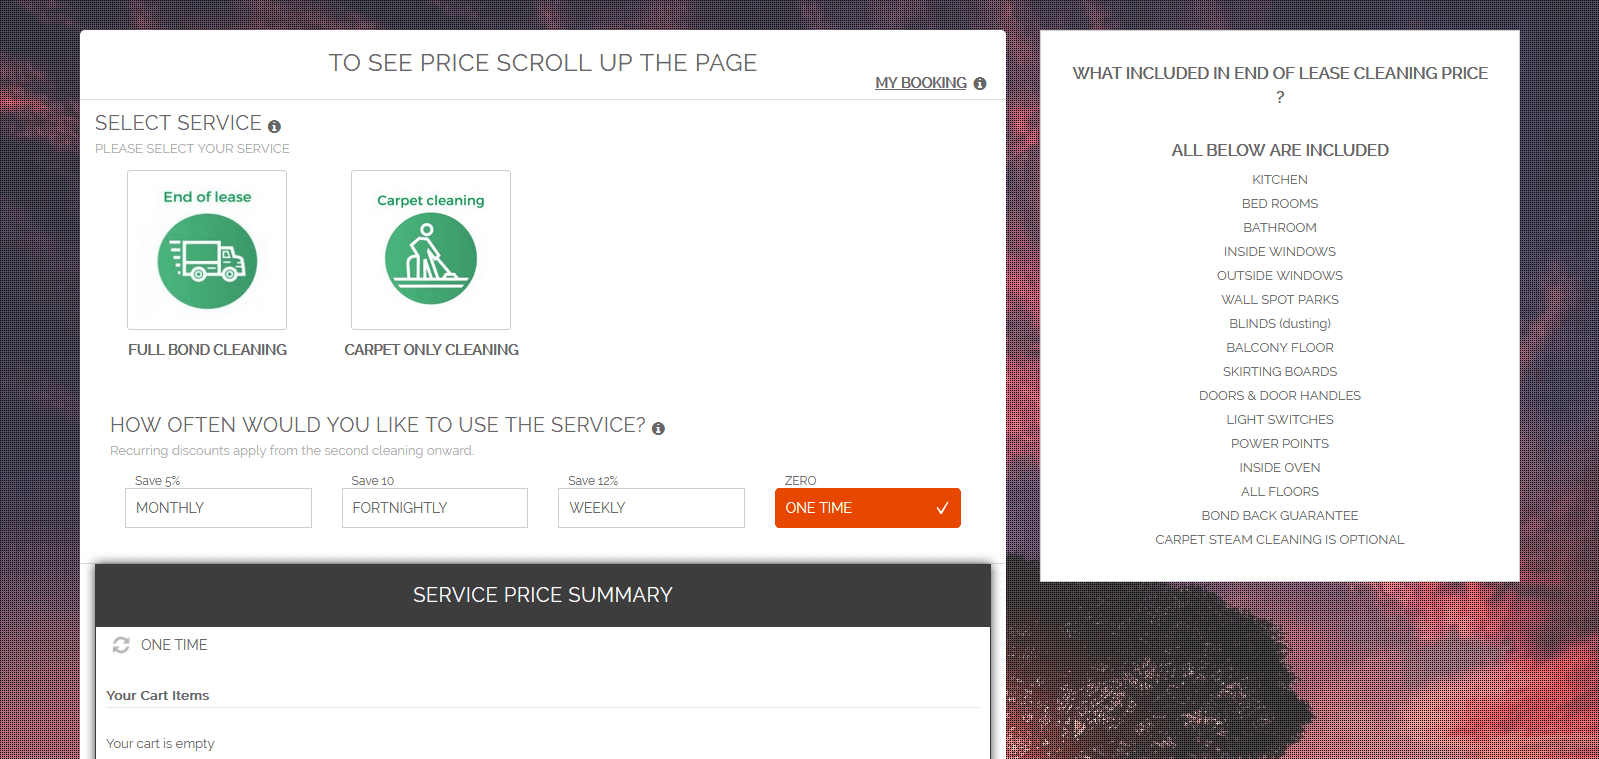Click BLINDS (dusting) in the list
1599x759 pixels.
(x=1280, y=324)
